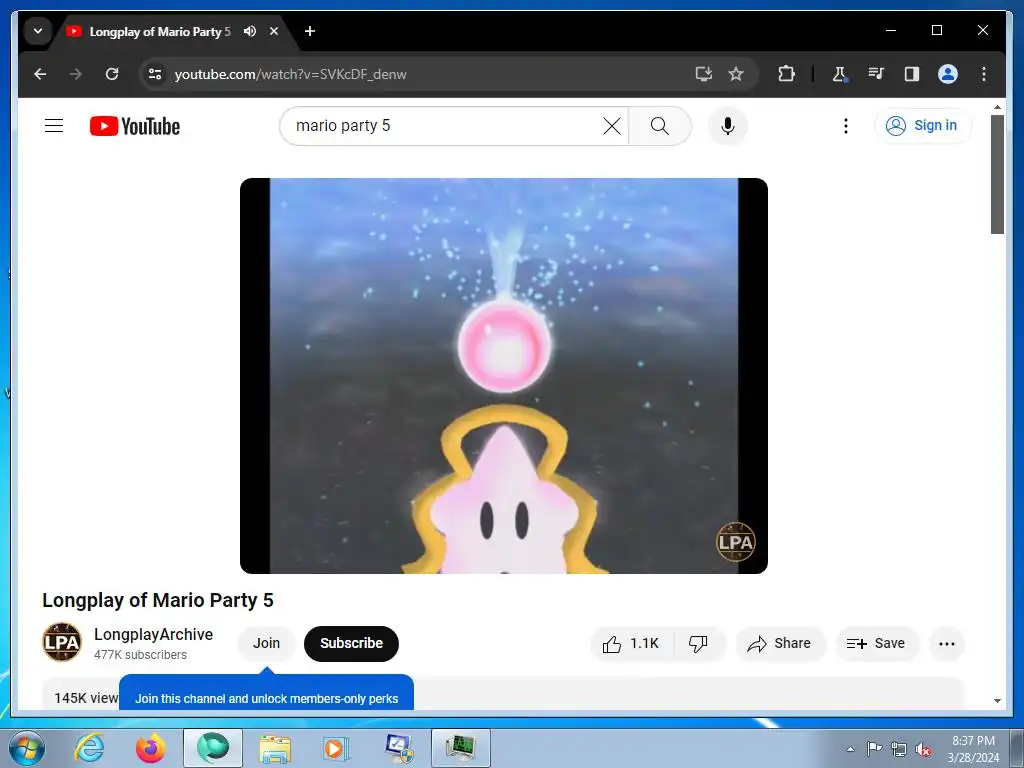View site information icon in address bar
The image size is (1024, 768).
tap(155, 74)
